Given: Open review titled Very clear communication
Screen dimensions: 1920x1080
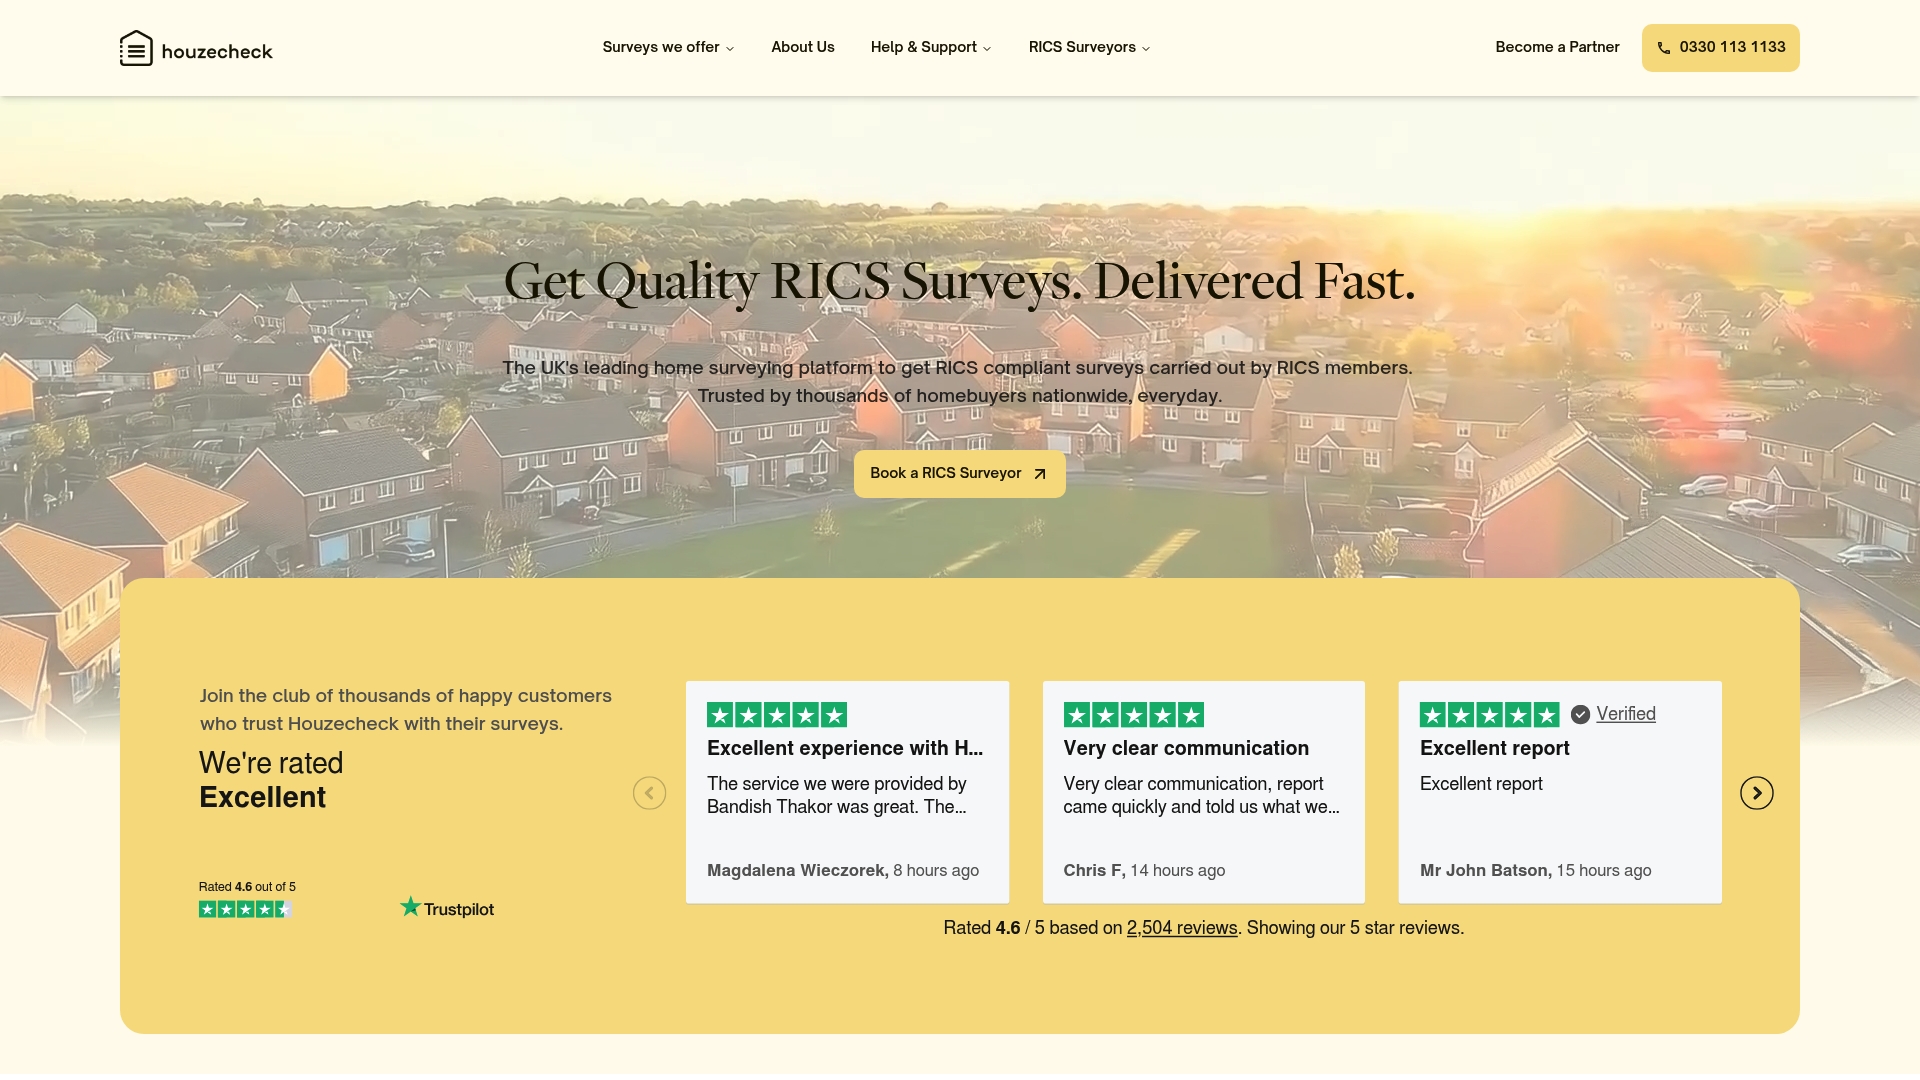Looking at the screenshot, I should point(1186,748).
